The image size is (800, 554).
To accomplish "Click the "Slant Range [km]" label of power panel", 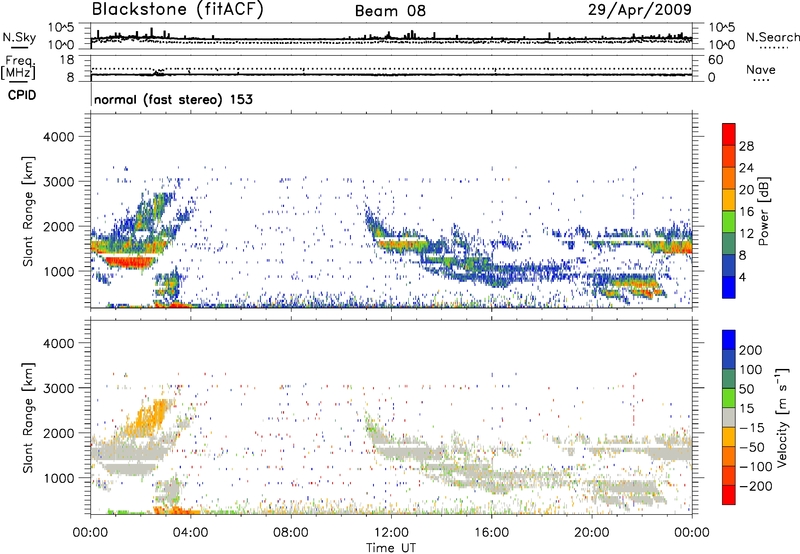I will [x=28, y=212].
